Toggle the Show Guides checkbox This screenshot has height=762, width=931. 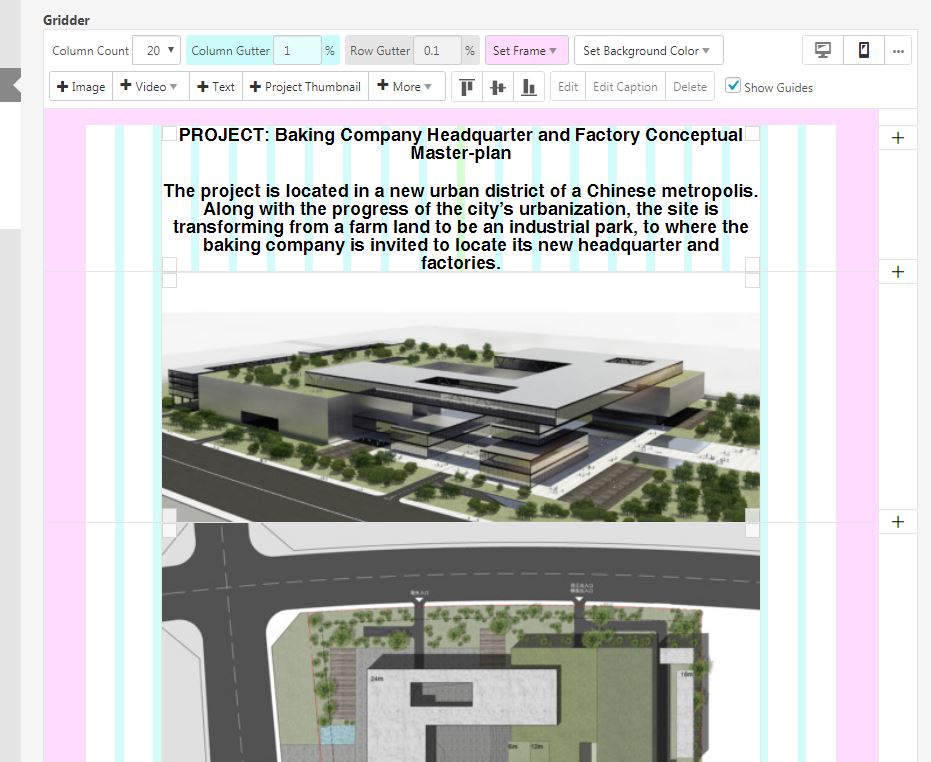point(733,86)
